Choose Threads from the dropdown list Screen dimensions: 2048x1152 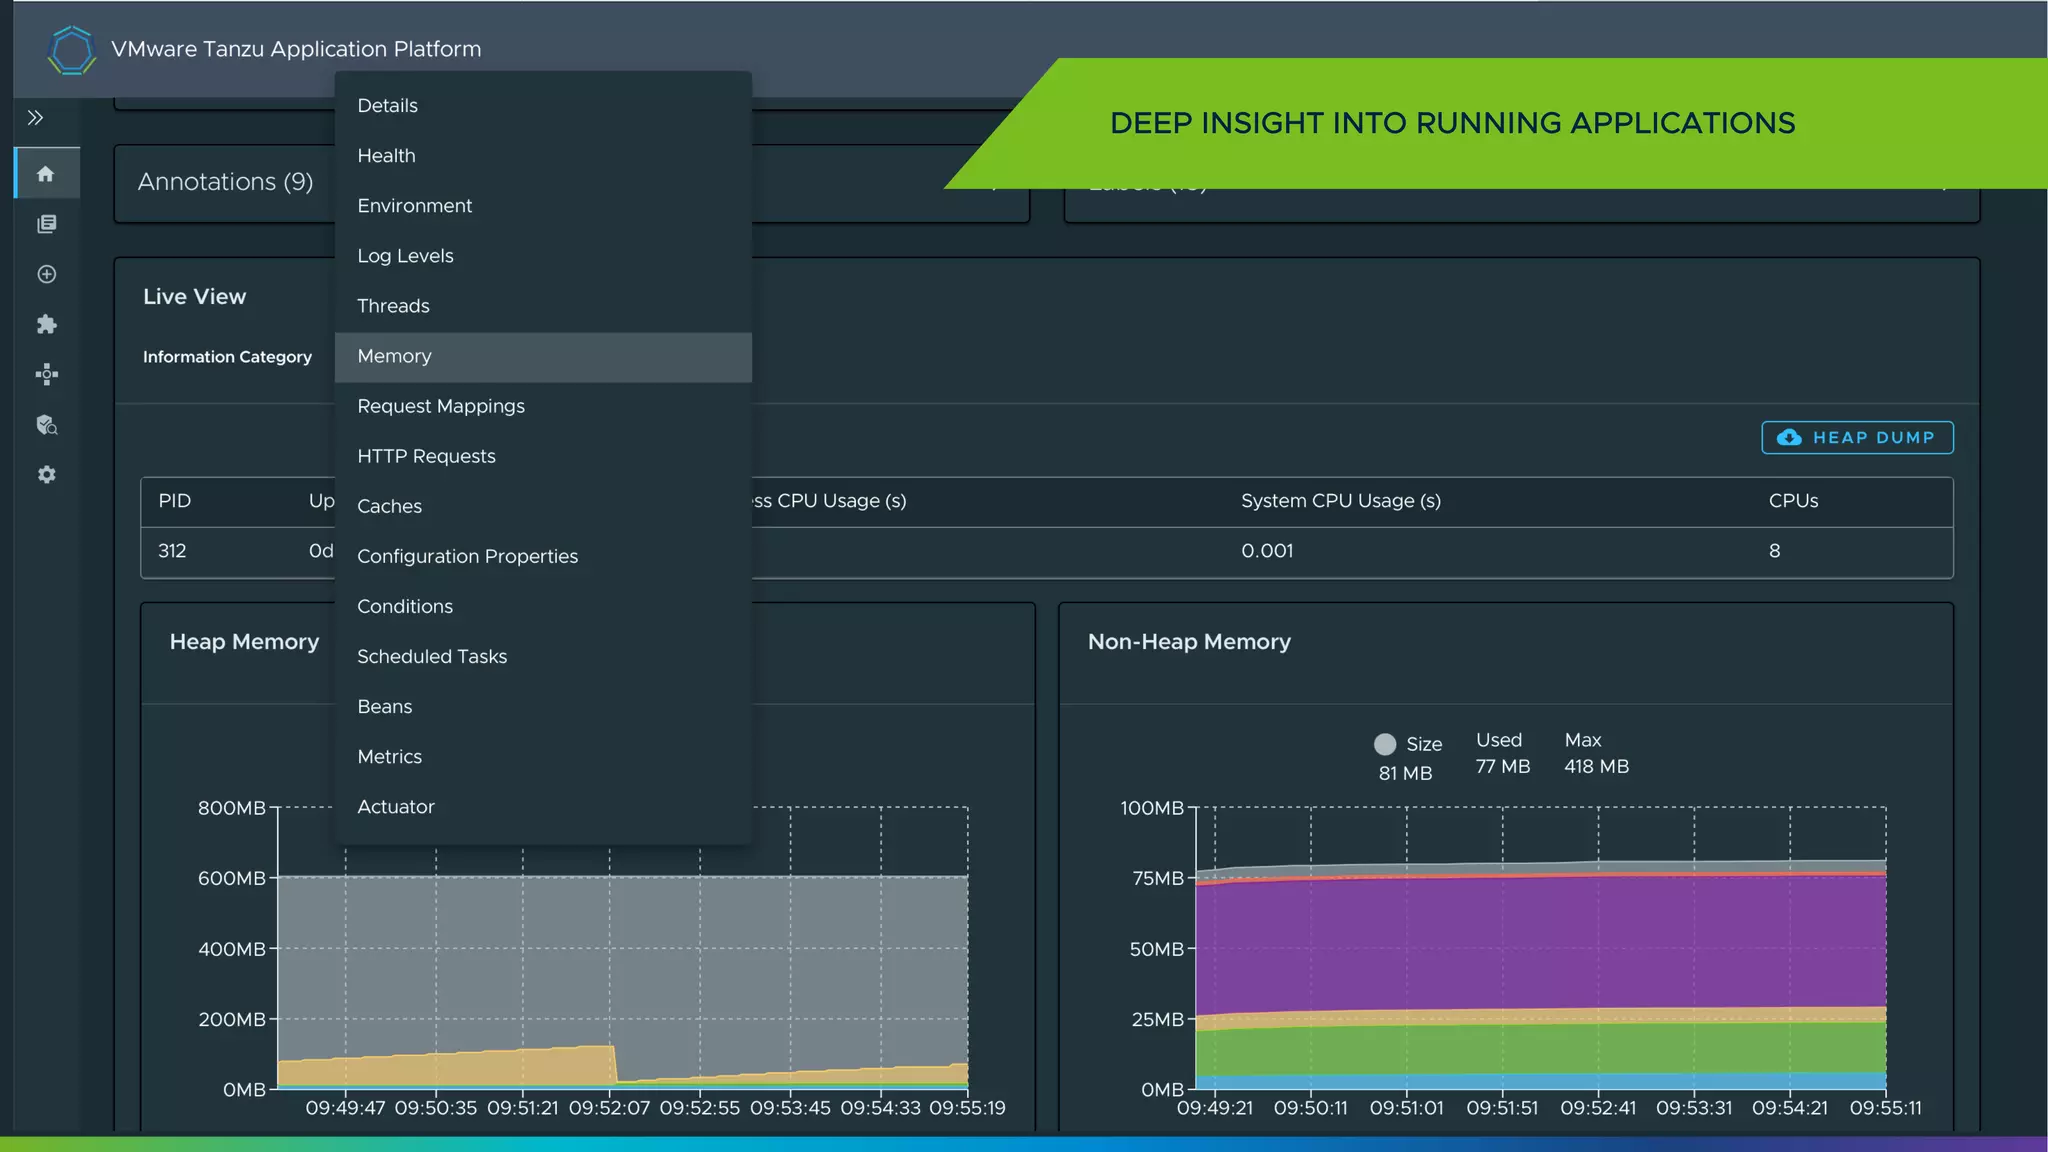point(393,306)
